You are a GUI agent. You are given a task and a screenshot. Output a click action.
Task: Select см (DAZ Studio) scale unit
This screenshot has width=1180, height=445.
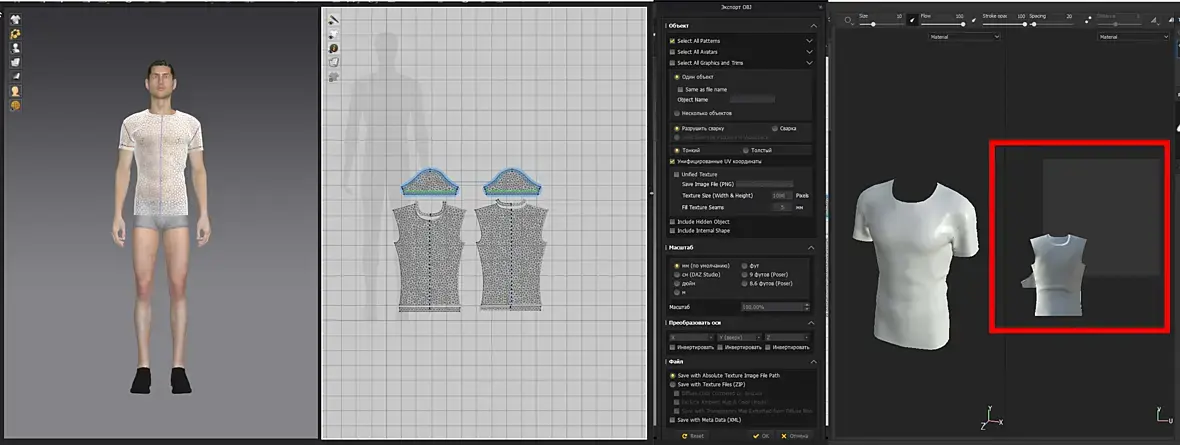click(677, 275)
